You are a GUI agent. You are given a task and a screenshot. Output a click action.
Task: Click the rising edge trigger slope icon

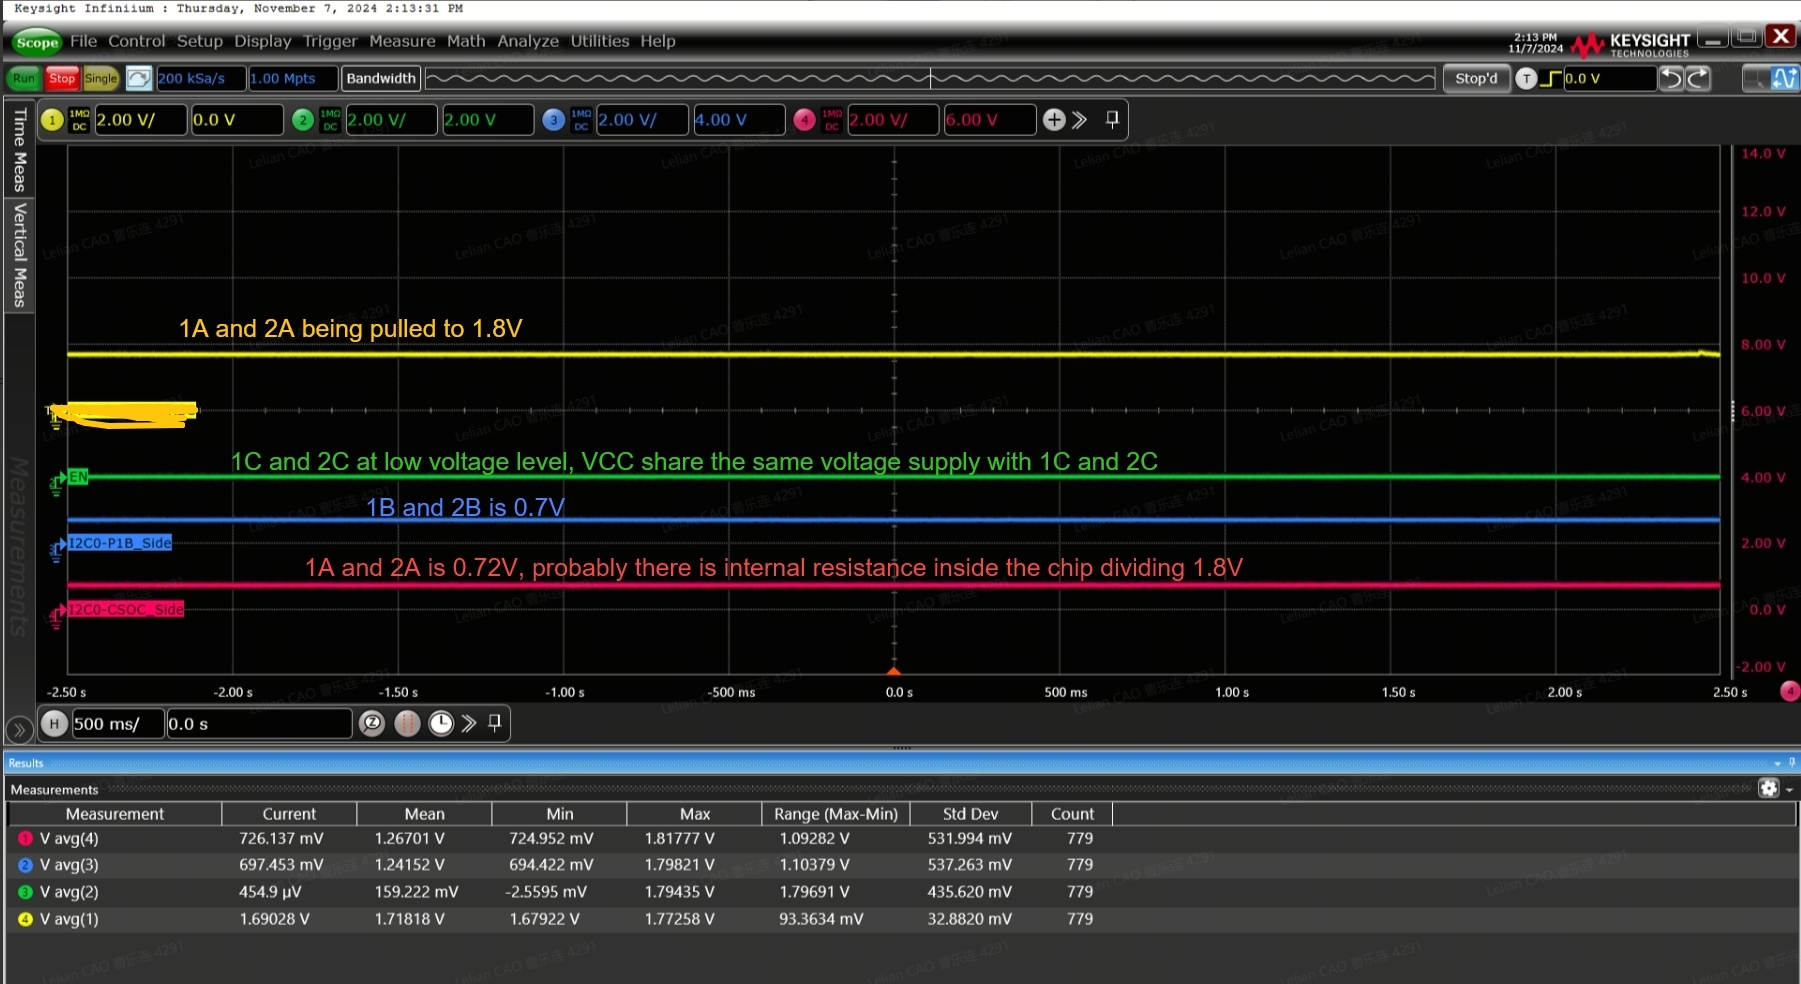(x=1551, y=78)
